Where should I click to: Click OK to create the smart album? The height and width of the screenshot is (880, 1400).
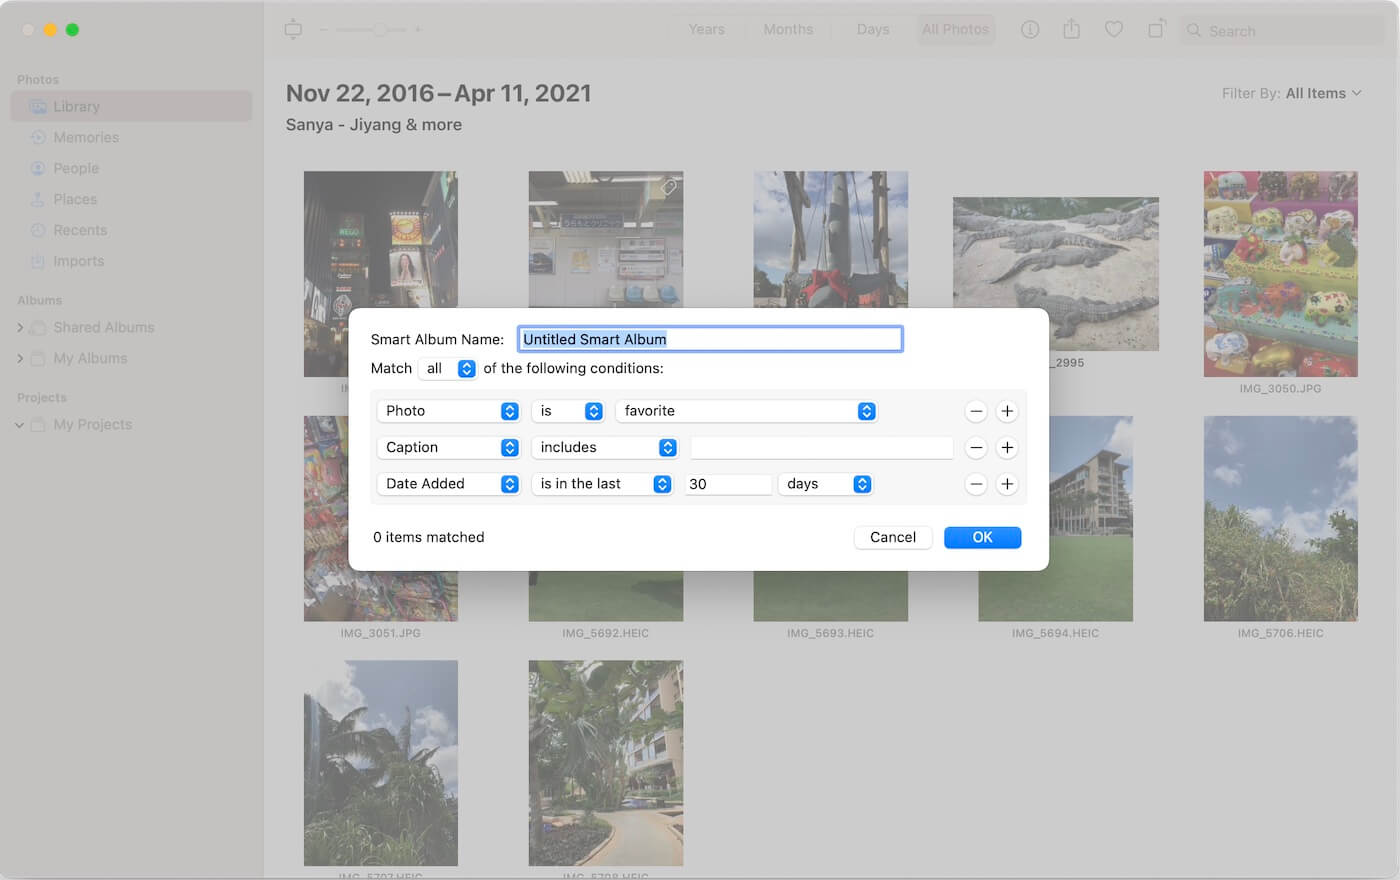coord(982,537)
